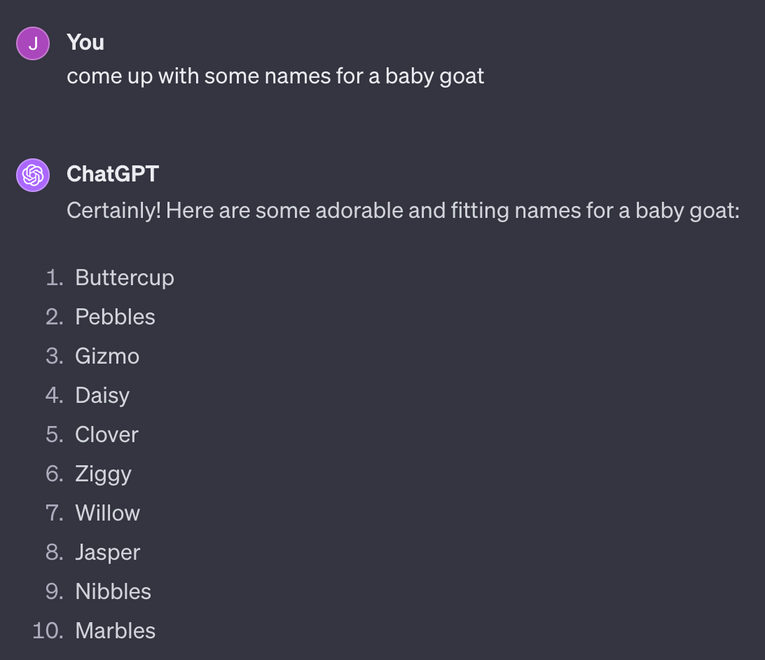Click the Gizmo name in list
765x660 pixels.
click(x=107, y=356)
